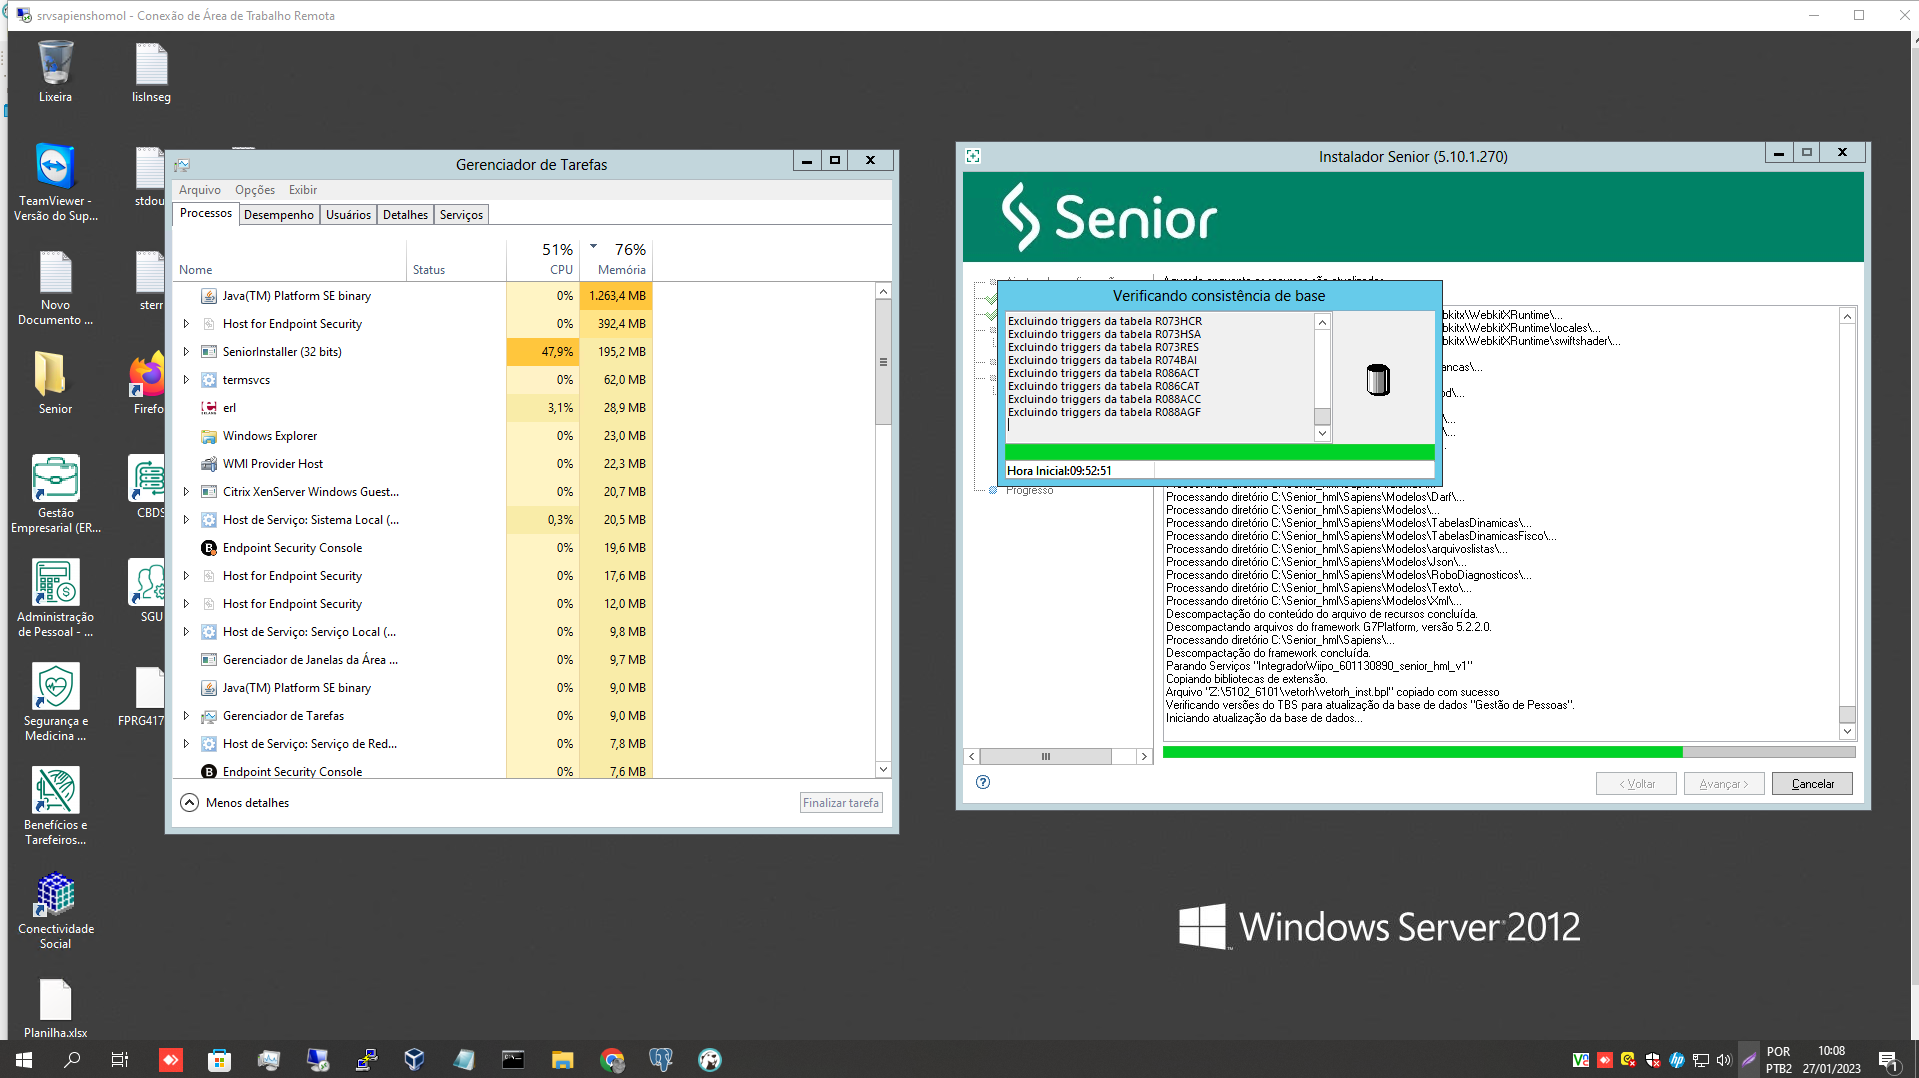
Task: Launch the TeamViewer desktop shortcut
Action: tap(55, 183)
